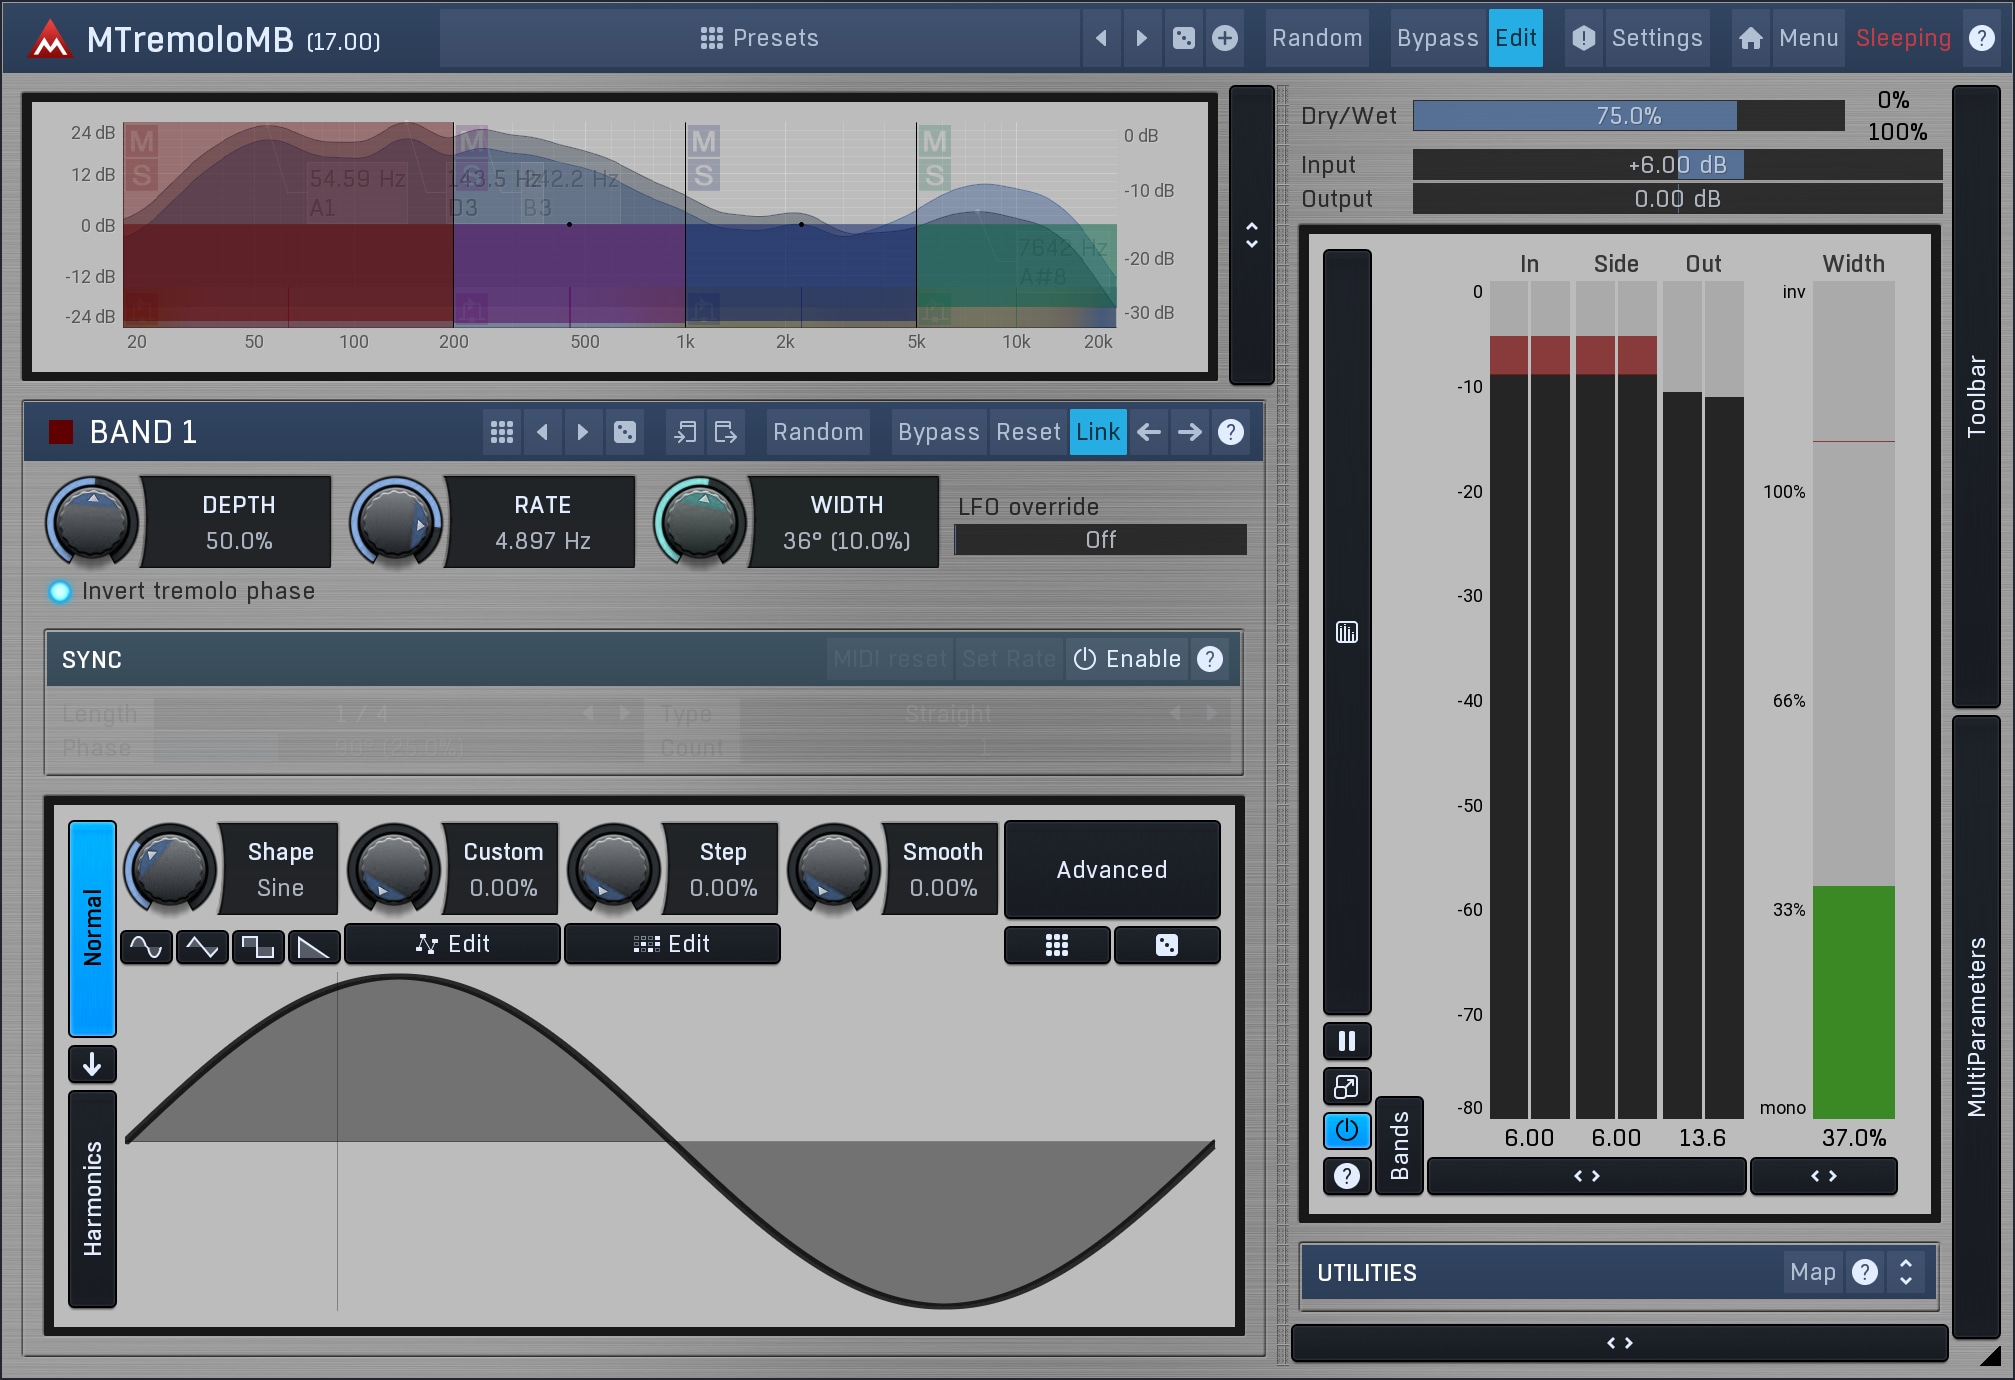
Task: Click the Menu home icon
Action: (x=1750, y=38)
